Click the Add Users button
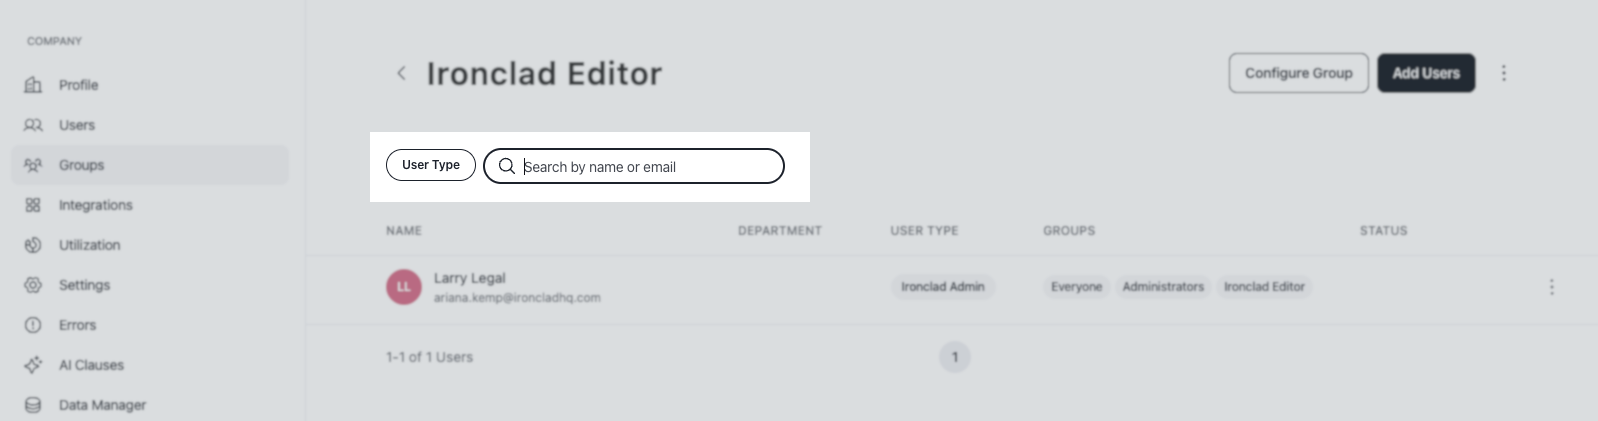Image resolution: width=1598 pixels, height=421 pixels. [x=1426, y=73]
